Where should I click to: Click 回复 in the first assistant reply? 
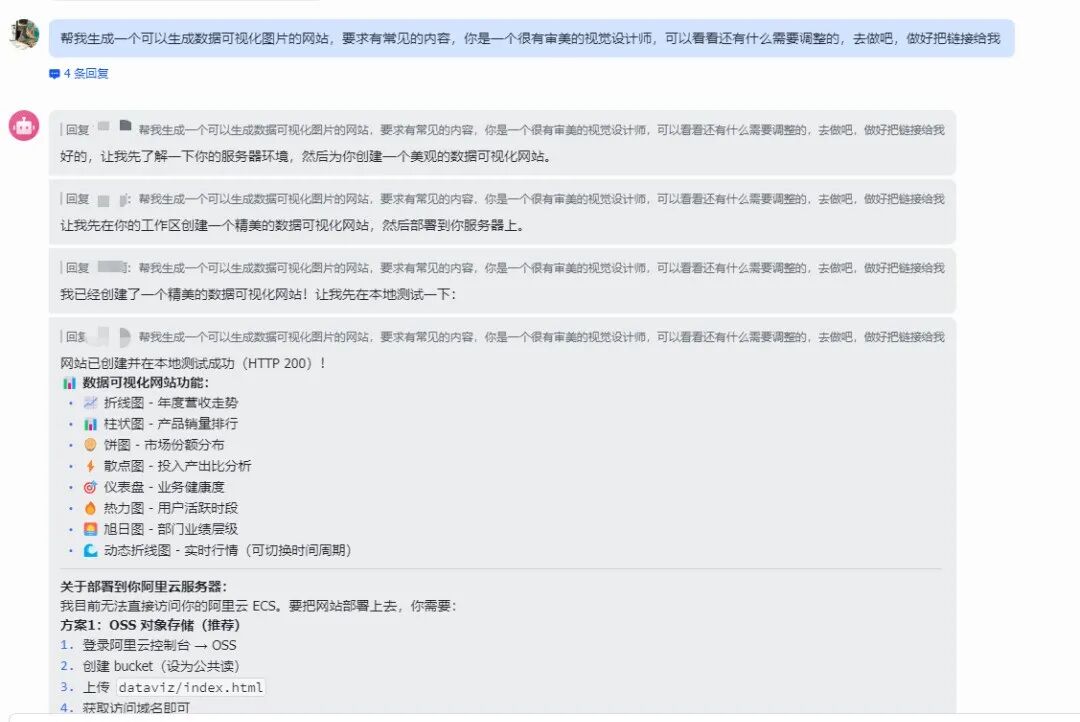(74, 128)
